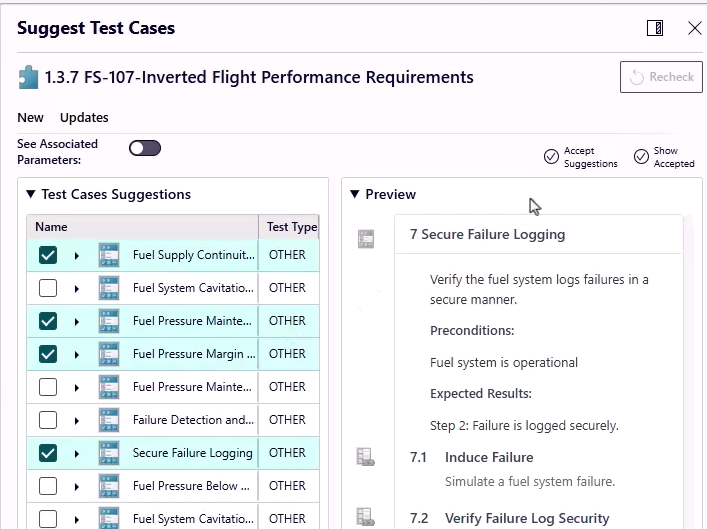Check the first Fuel System Cavitation checkbox
This screenshot has width=707, height=529.
click(48, 288)
